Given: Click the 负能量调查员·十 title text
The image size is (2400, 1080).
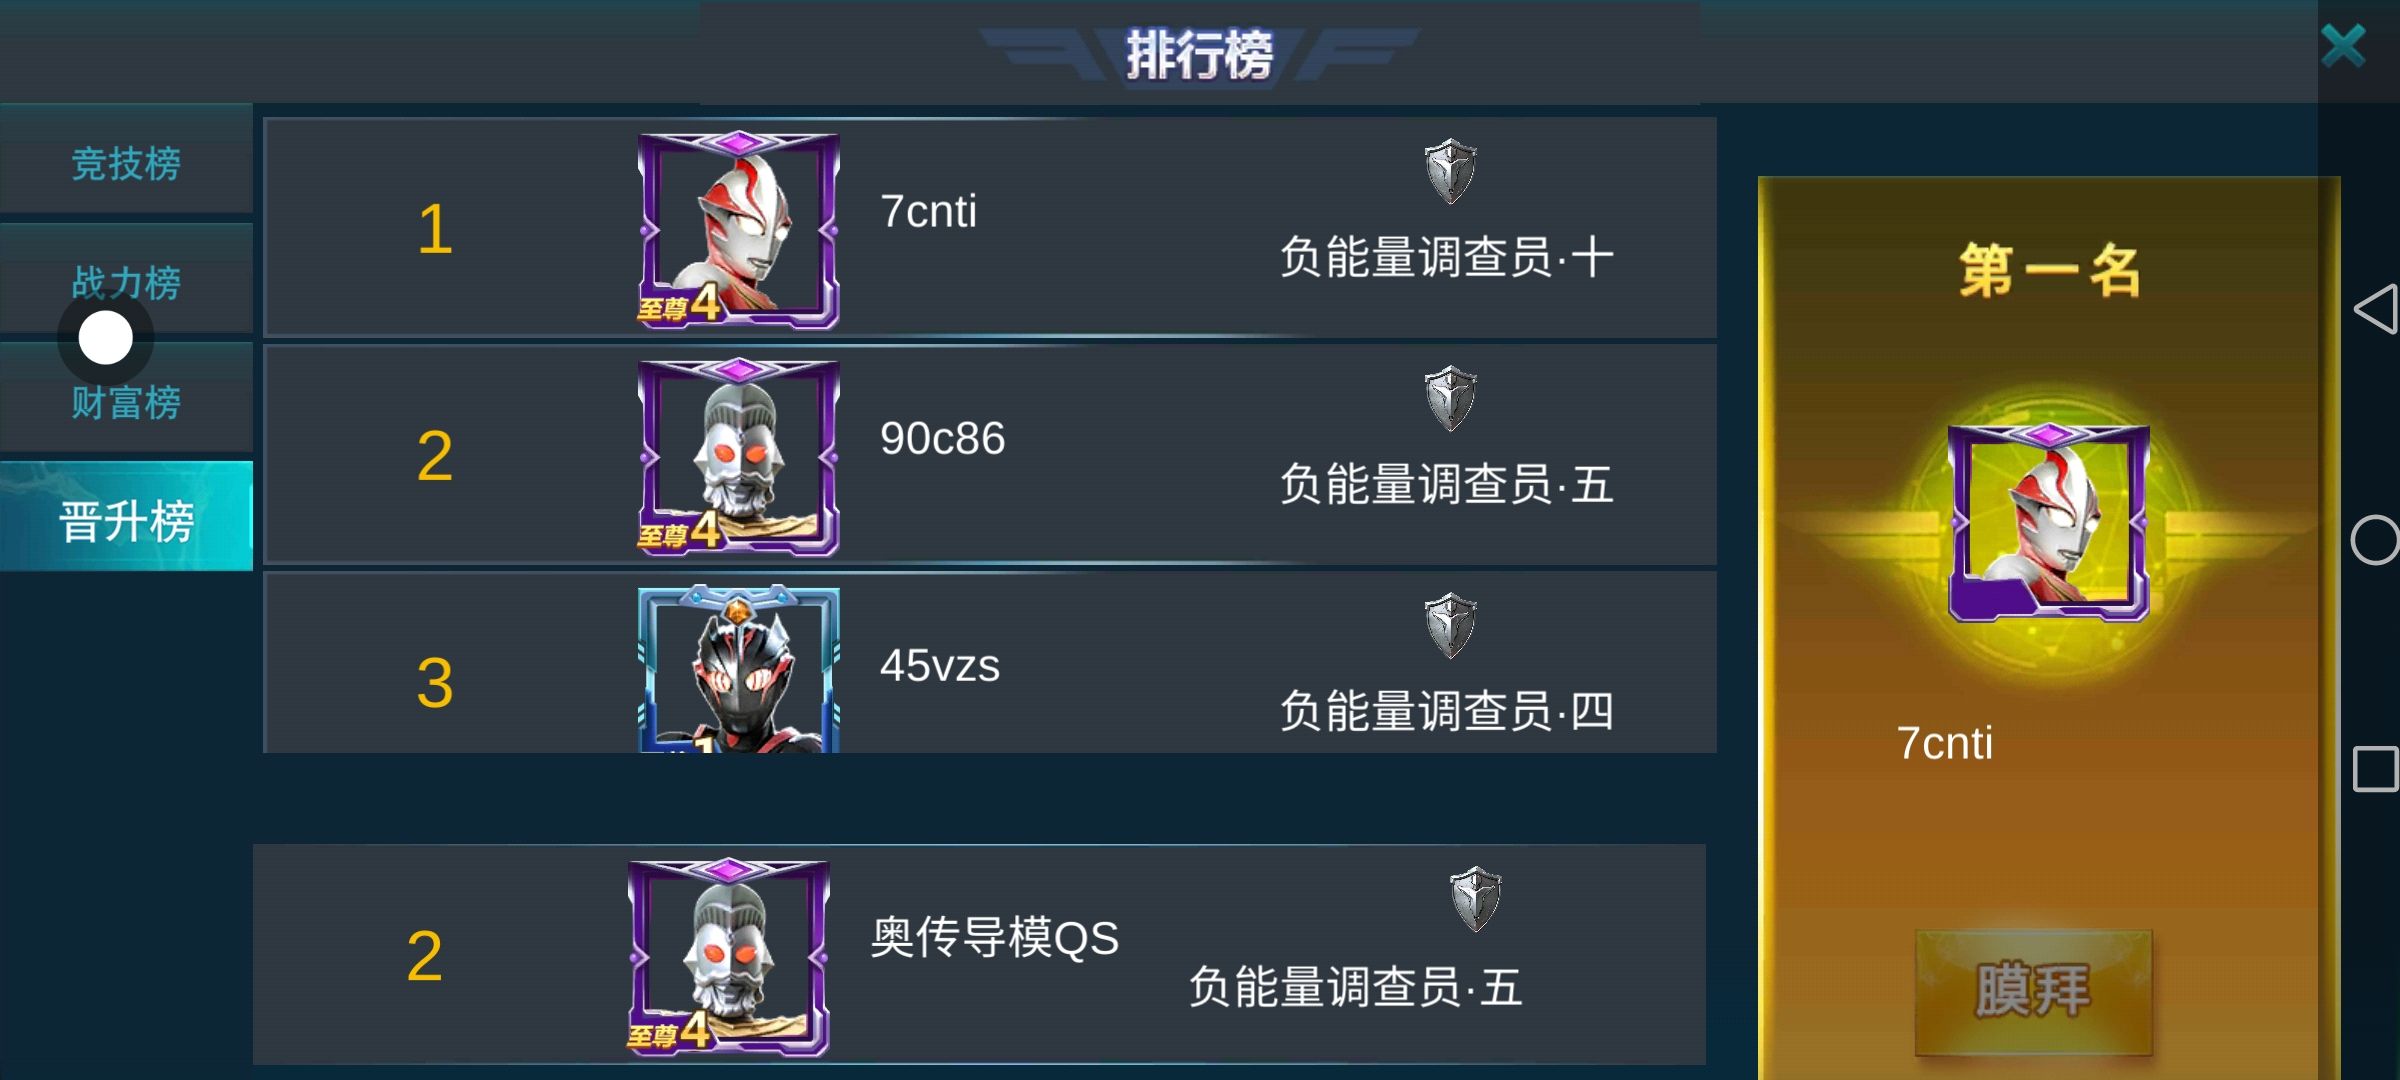Looking at the screenshot, I should pos(1447,257).
